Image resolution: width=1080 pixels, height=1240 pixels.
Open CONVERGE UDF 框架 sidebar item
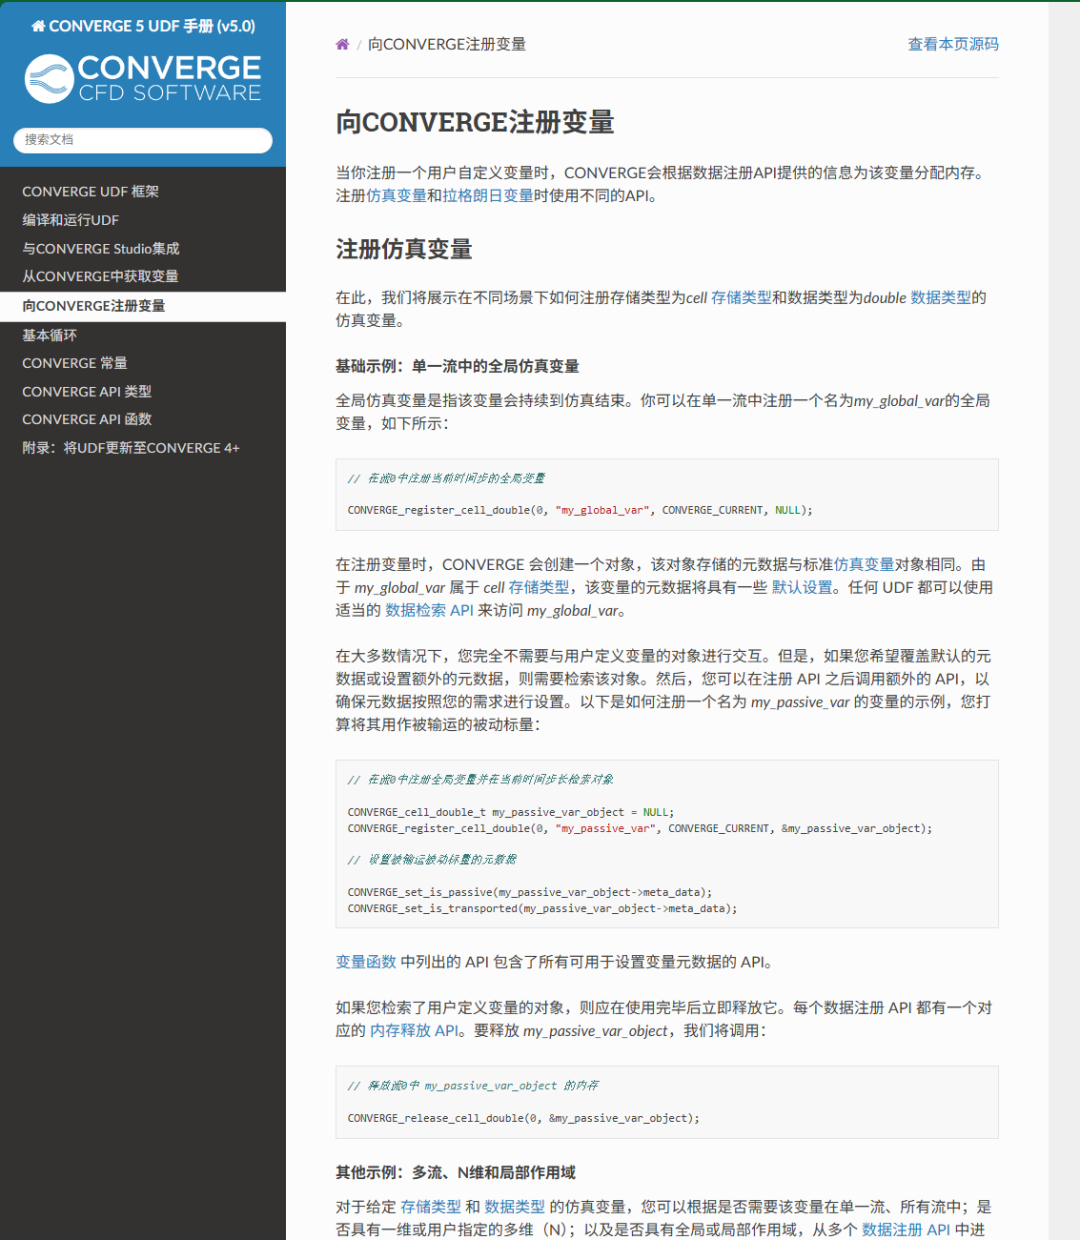click(90, 191)
